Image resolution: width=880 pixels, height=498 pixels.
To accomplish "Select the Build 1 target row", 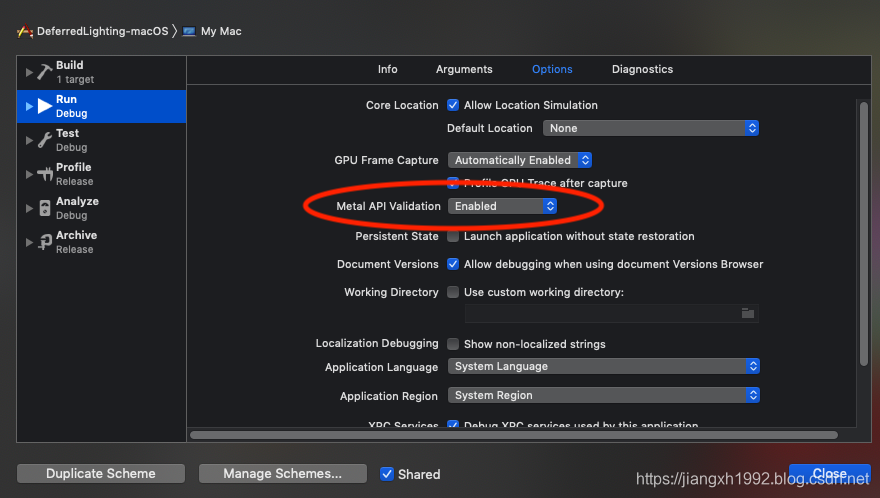I will click(102, 72).
